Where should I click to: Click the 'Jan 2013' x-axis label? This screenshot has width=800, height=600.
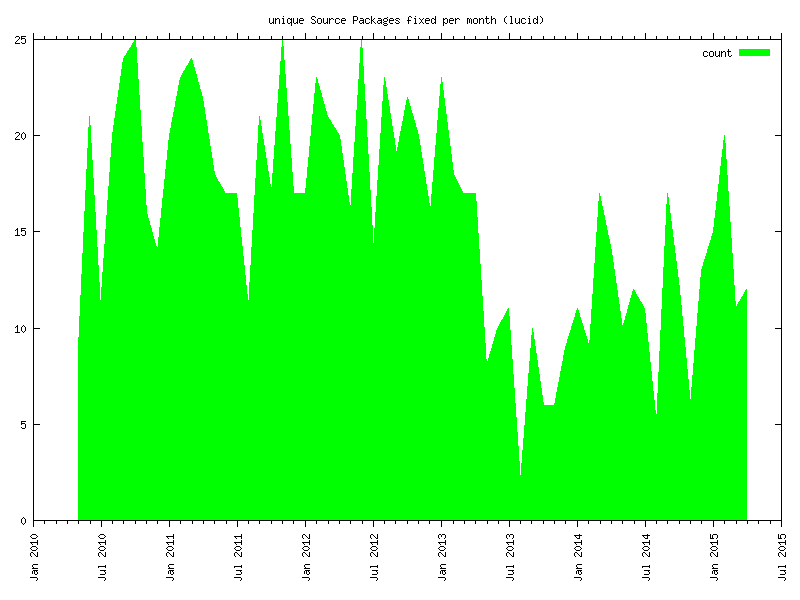click(442, 557)
